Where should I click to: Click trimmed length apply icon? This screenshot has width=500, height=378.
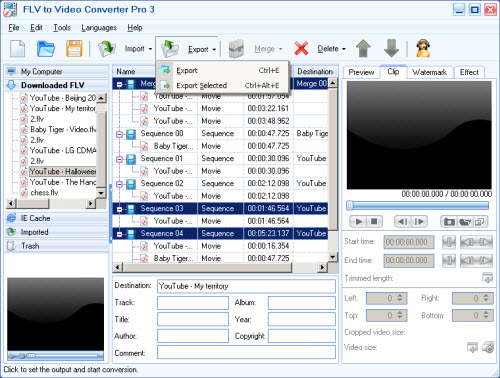click(x=487, y=278)
